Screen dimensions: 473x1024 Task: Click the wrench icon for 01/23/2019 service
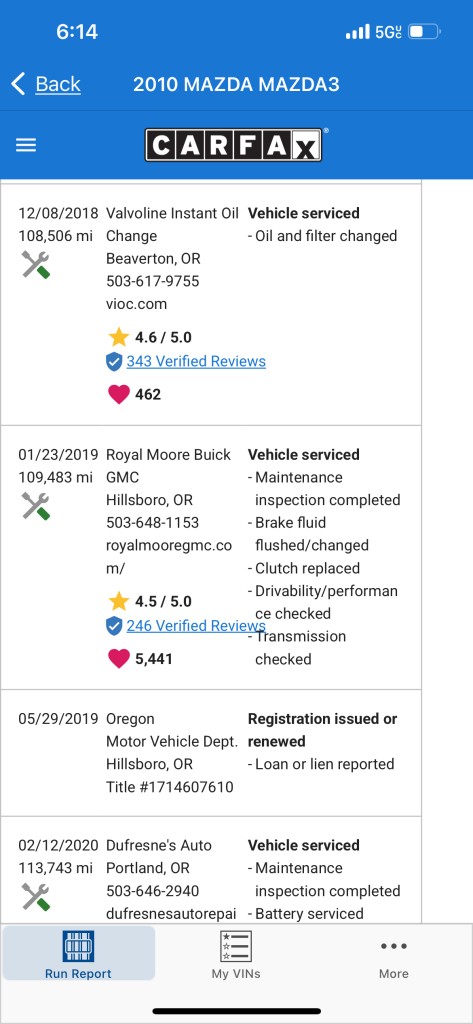35,506
